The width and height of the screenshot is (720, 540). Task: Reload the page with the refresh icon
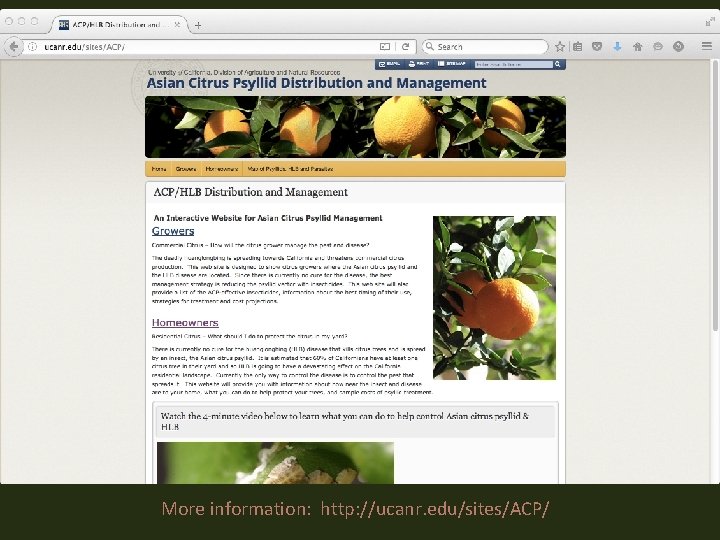(x=405, y=46)
